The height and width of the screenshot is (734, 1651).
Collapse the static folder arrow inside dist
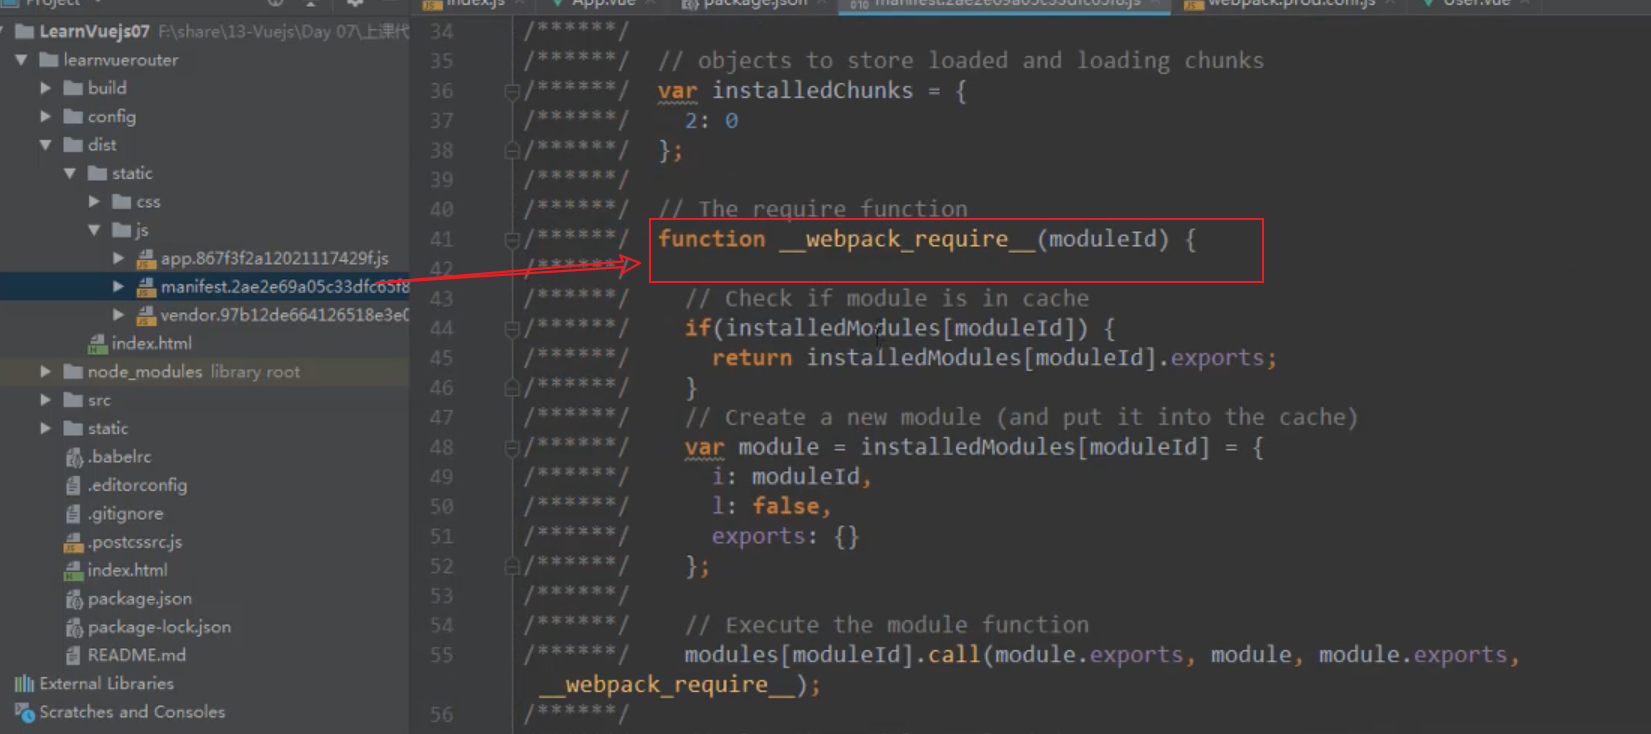click(x=70, y=174)
